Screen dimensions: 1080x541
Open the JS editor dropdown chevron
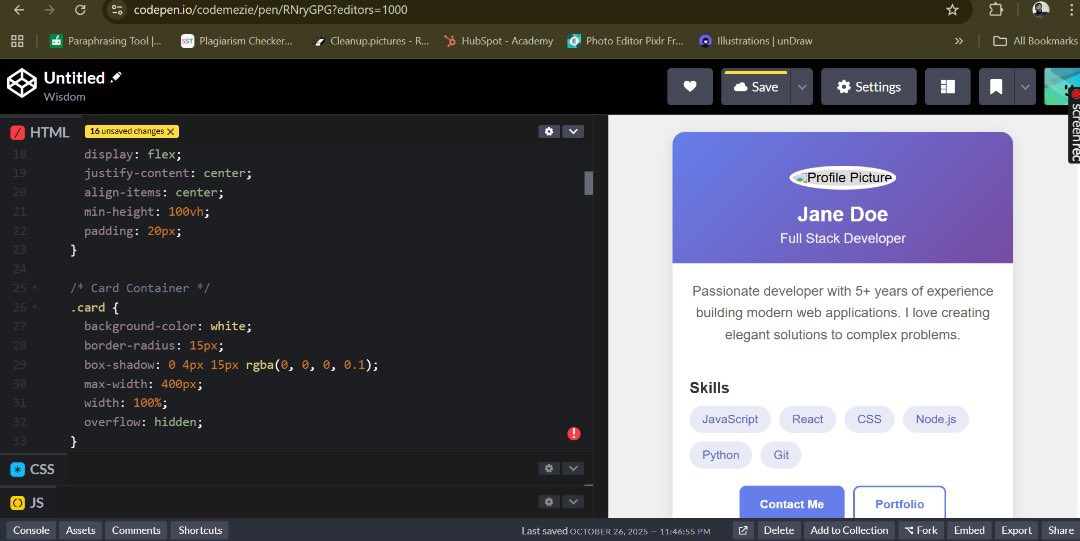pyautogui.click(x=573, y=502)
